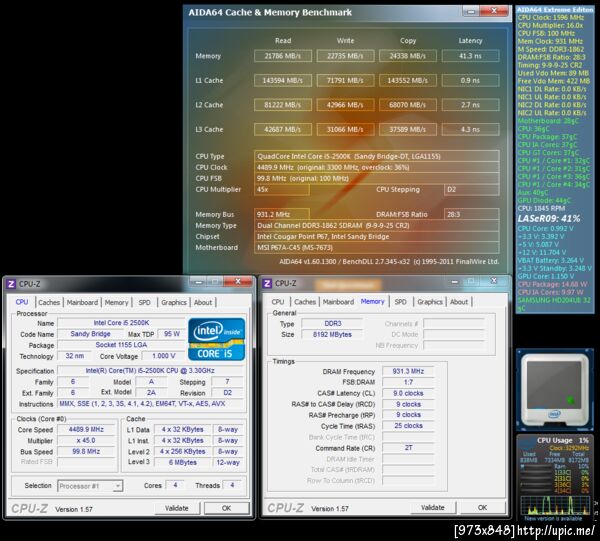The width and height of the screenshot is (600, 541).
Task: Click the Code Name value Sandy Bridge
Action: pyautogui.click(x=90, y=334)
